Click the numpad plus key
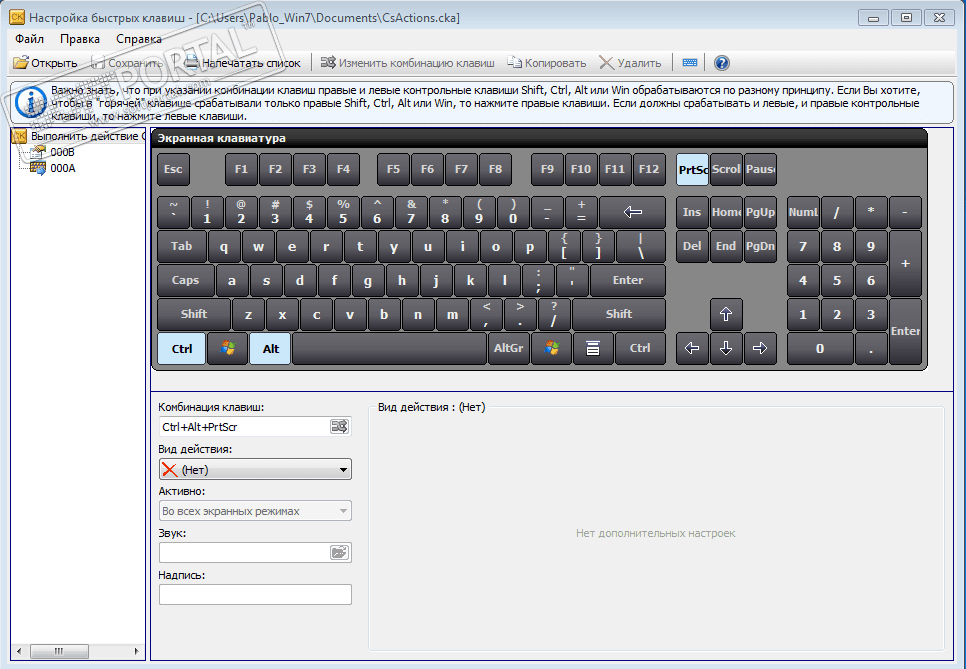The width and height of the screenshot is (966, 669). coord(905,264)
